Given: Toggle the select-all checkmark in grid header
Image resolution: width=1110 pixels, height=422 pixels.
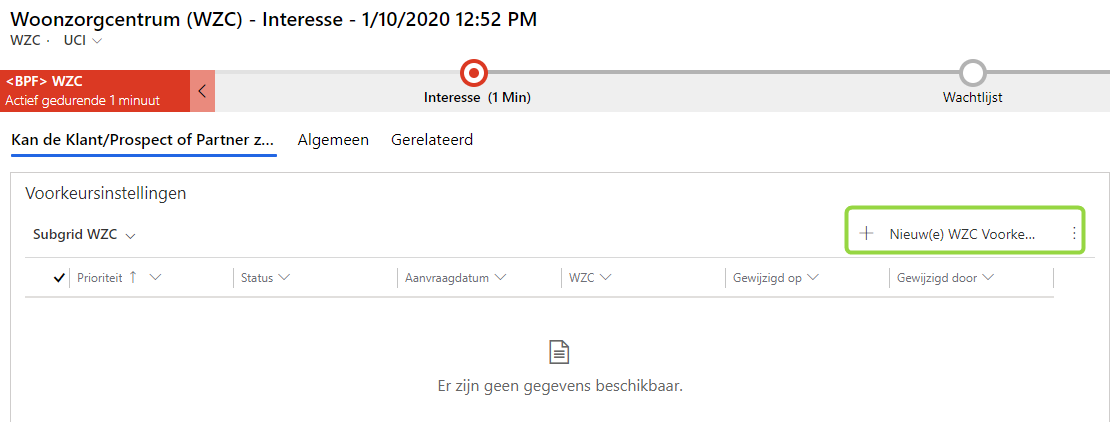Looking at the screenshot, I should click(60, 278).
